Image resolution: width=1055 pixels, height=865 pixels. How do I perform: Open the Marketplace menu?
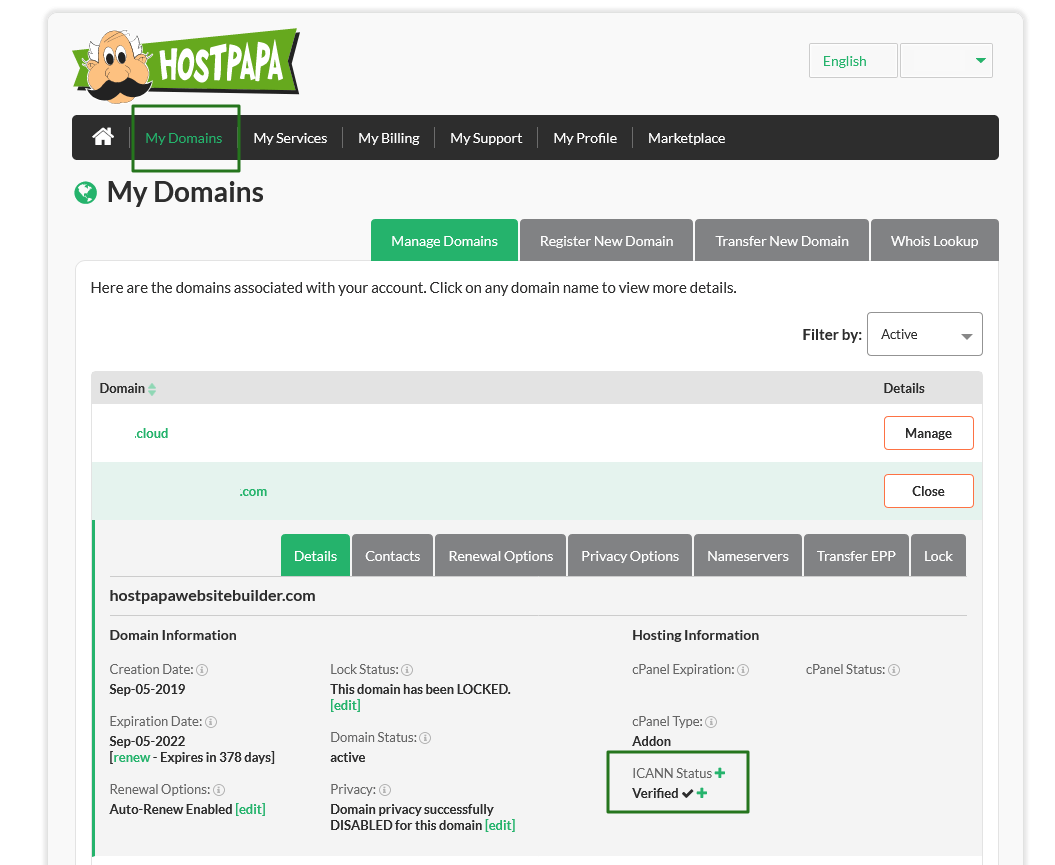point(686,137)
